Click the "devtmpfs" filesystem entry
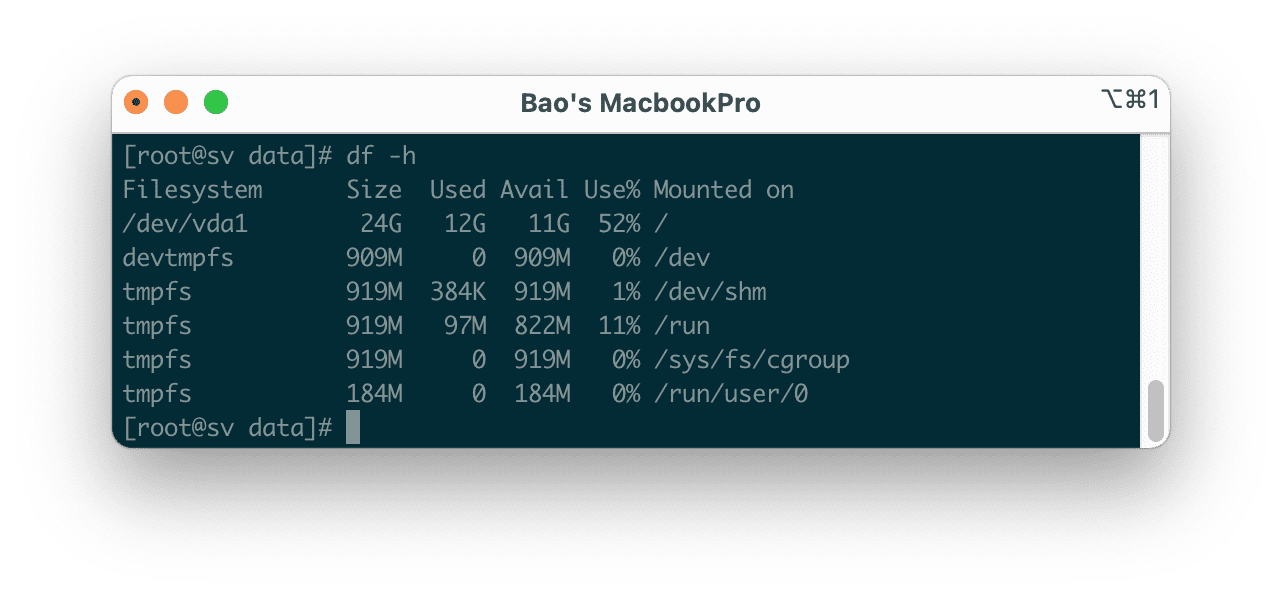 (x=178, y=258)
